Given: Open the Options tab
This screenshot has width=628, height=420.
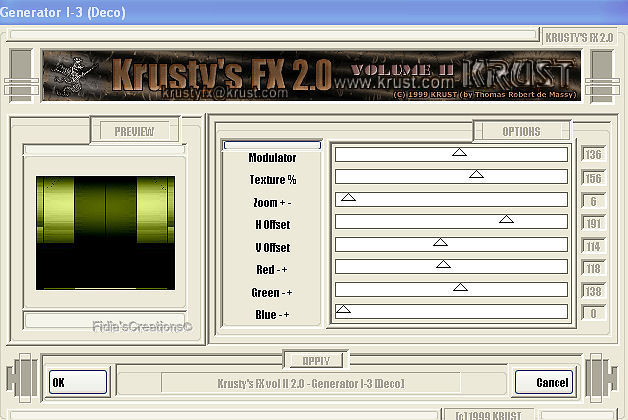Looking at the screenshot, I should point(521,131).
